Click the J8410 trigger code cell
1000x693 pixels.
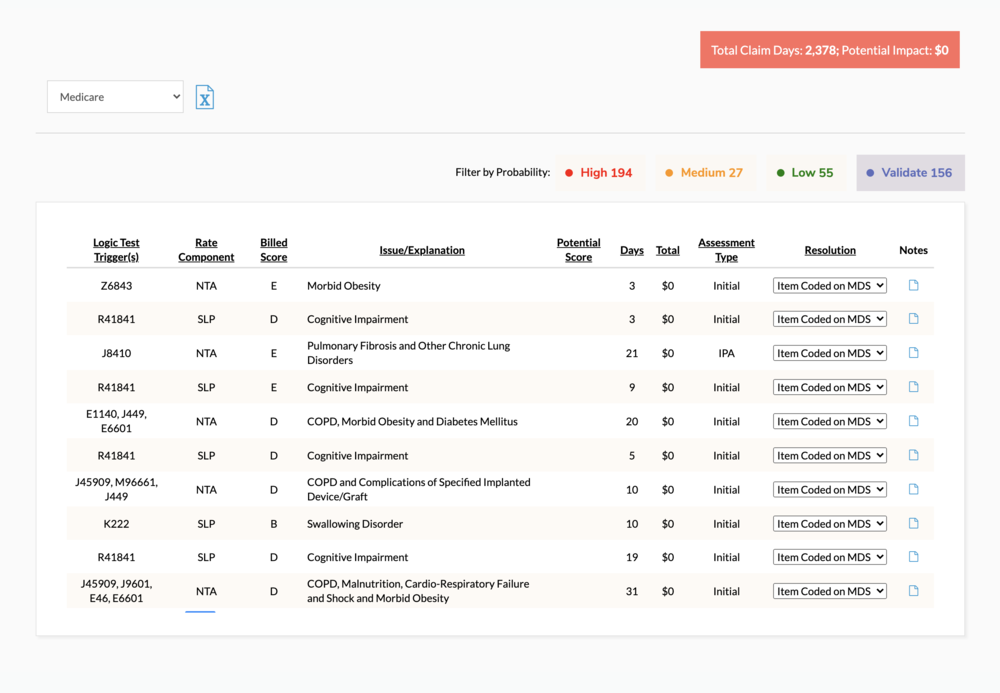(x=116, y=353)
